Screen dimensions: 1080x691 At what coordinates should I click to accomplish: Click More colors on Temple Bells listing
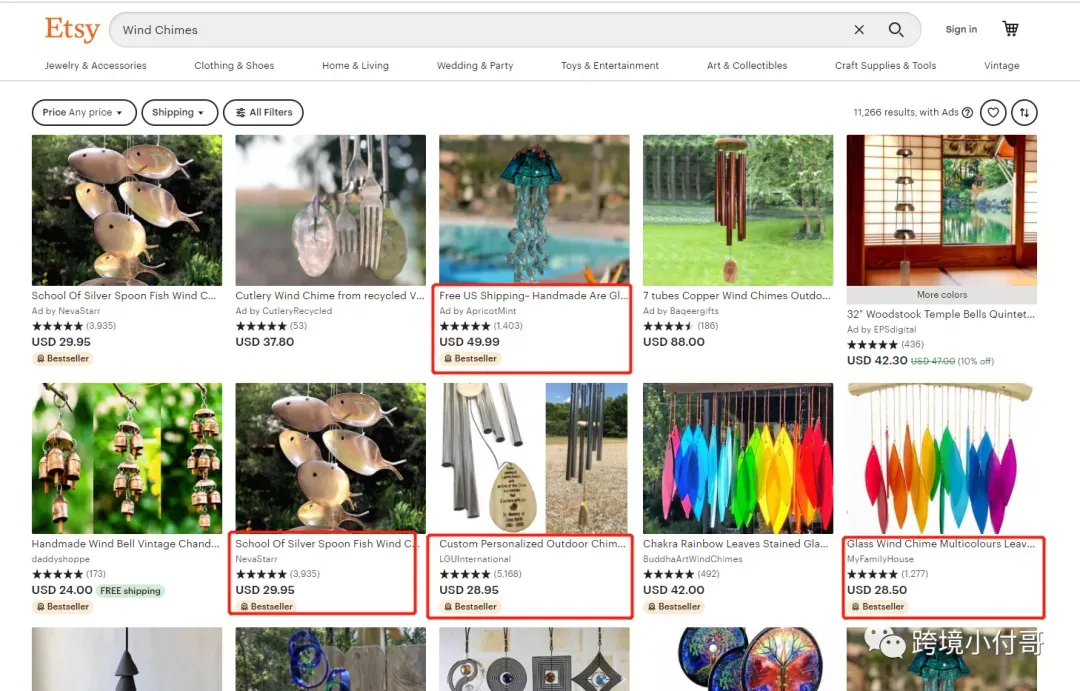(942, 295)
